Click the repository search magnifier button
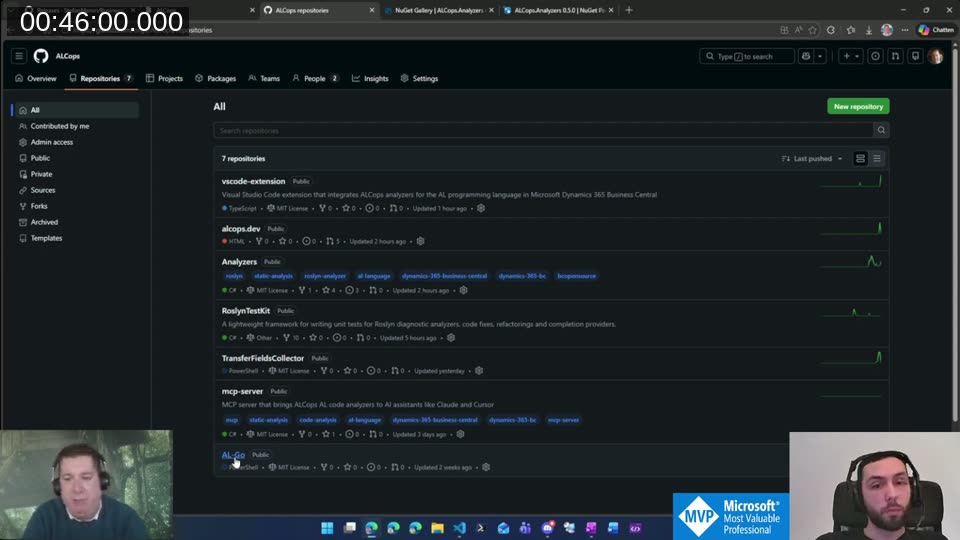This screenshot has height=540, width=960. coord(881,130)
